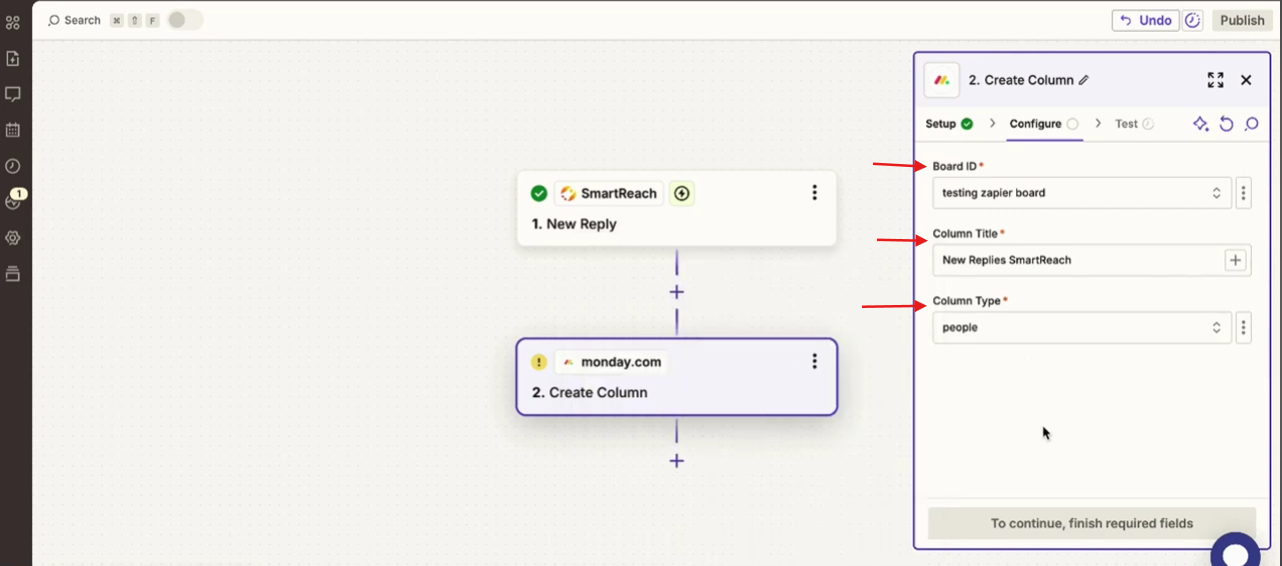
Task: Switch to the Configure tab
Action: pyautogui.click(x=1044, y=124)
